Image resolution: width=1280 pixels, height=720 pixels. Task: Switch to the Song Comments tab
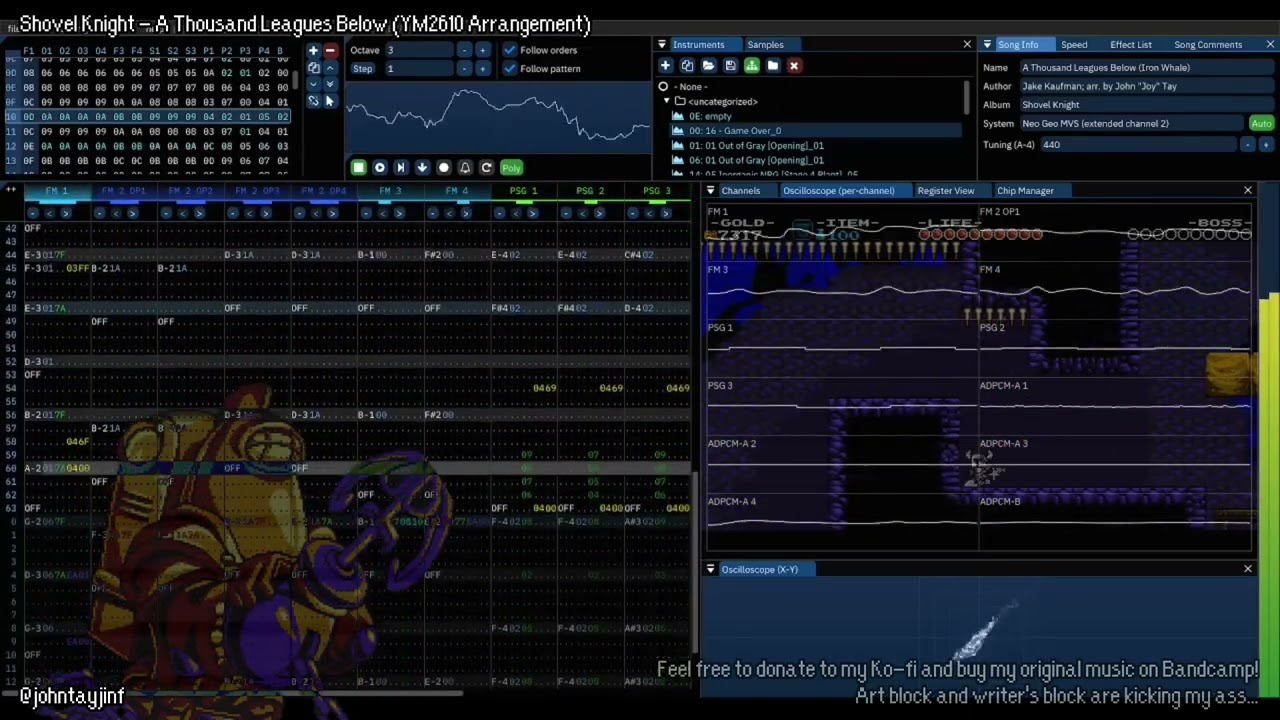1208,44
